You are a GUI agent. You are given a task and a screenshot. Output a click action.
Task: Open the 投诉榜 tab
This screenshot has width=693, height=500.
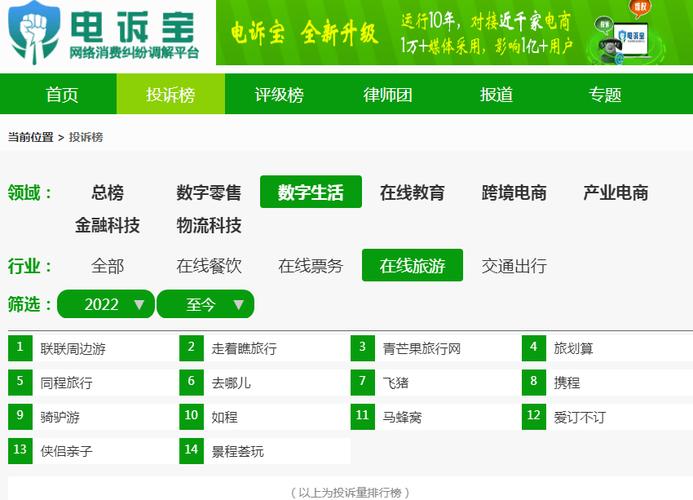(x=171, y=94)
